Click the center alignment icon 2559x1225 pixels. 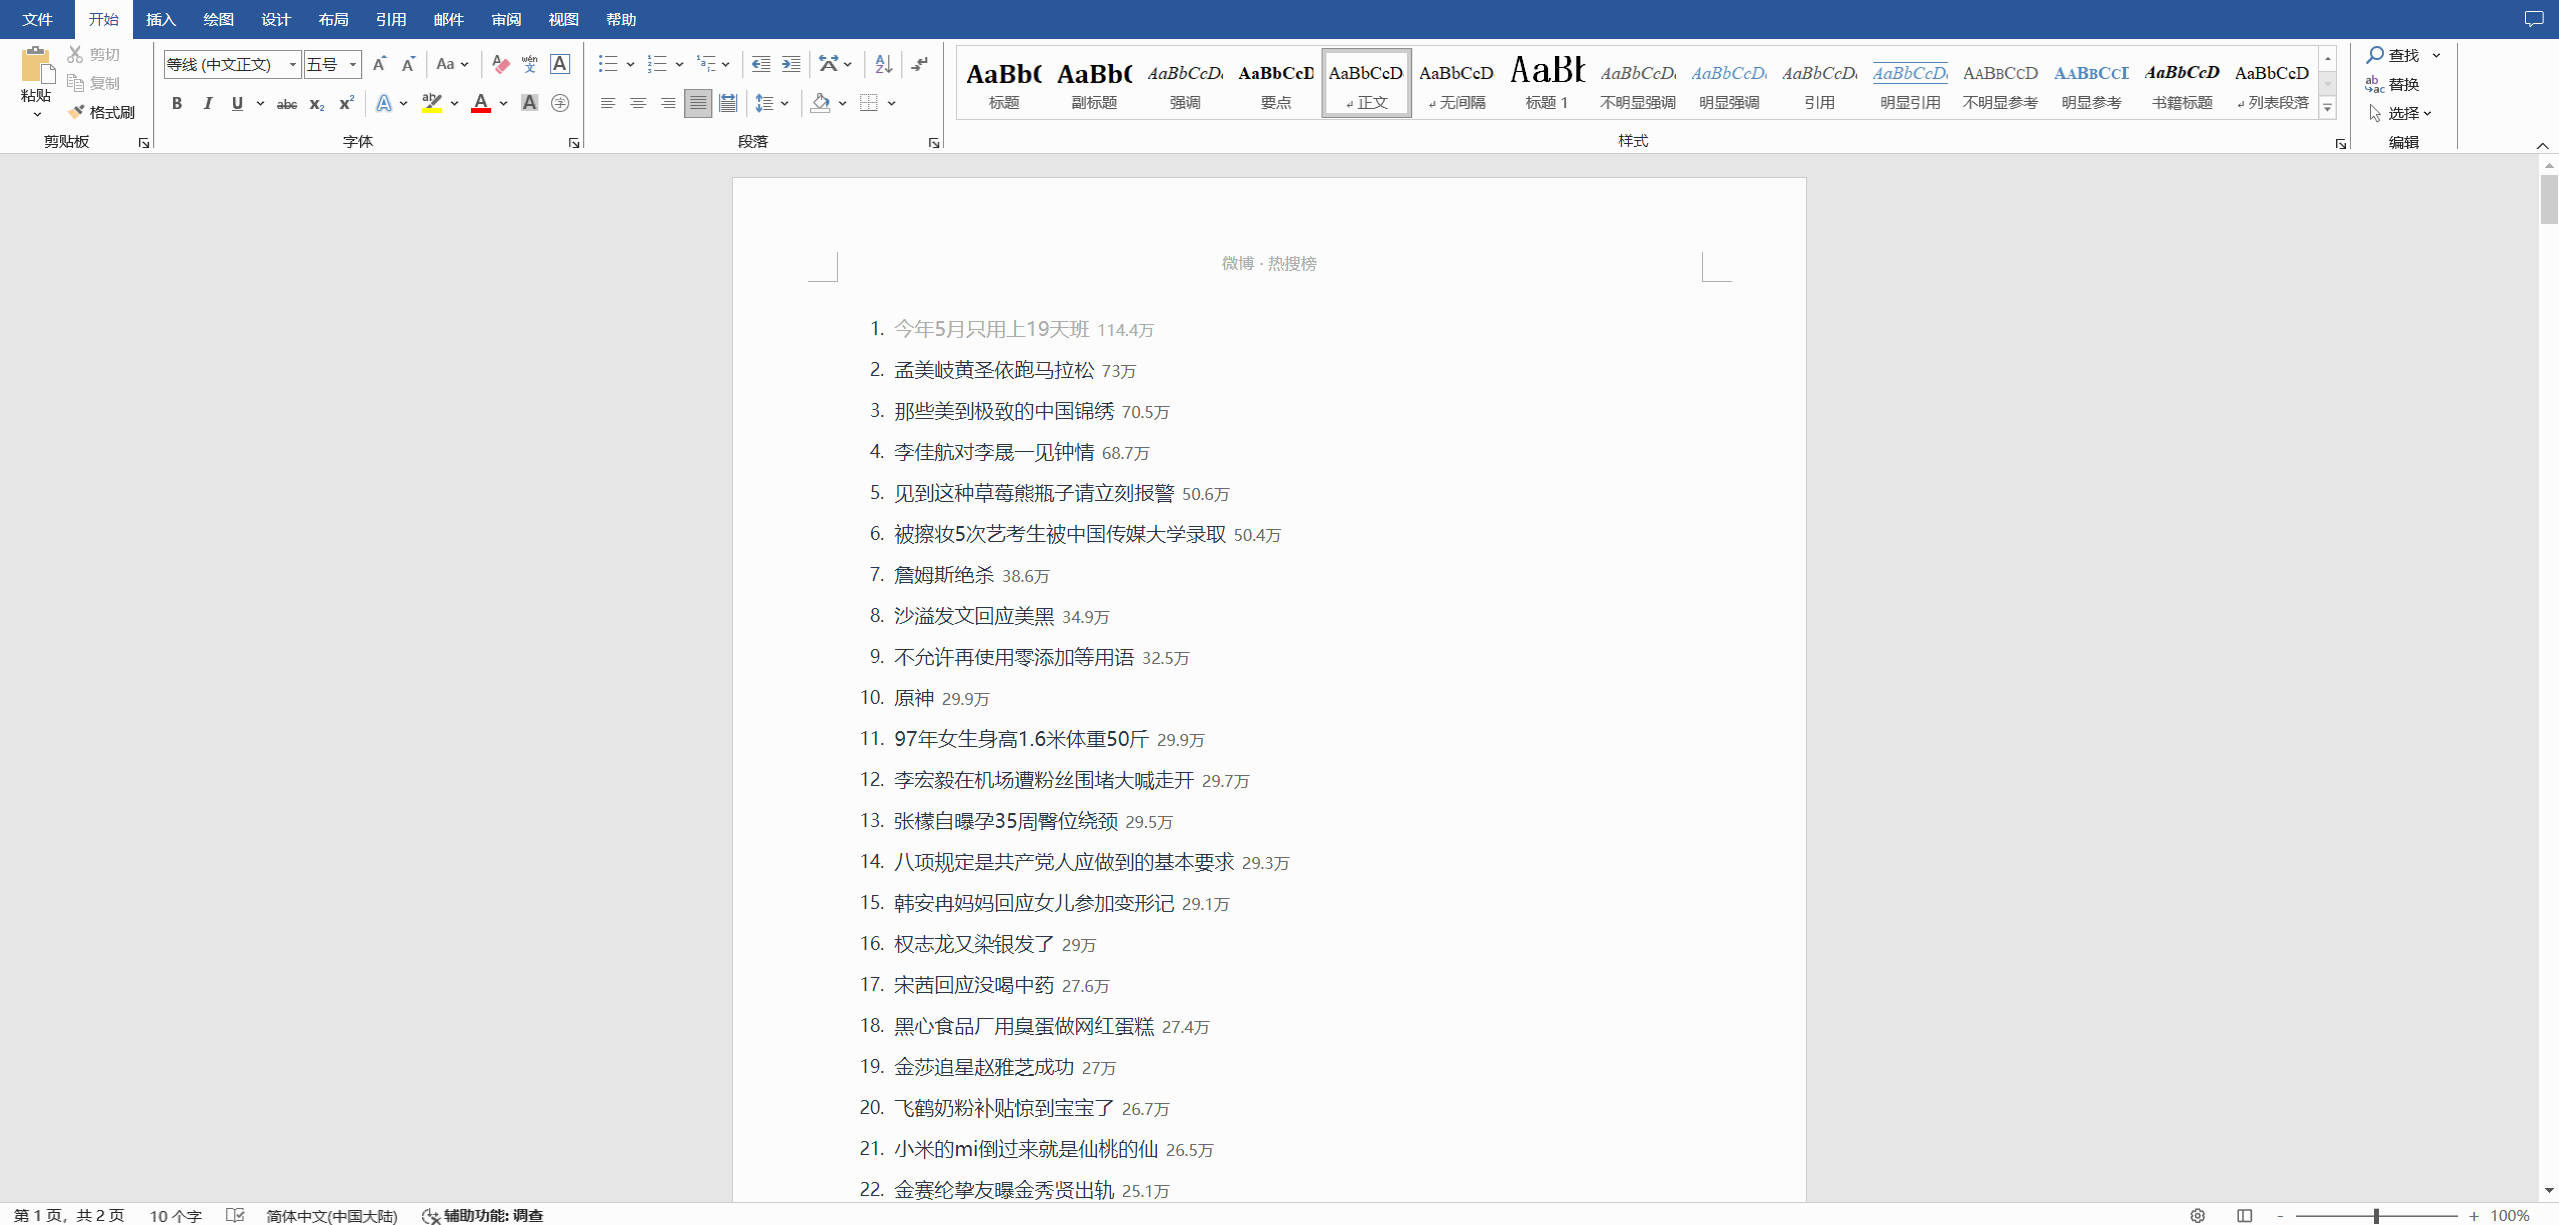point(638,103)
